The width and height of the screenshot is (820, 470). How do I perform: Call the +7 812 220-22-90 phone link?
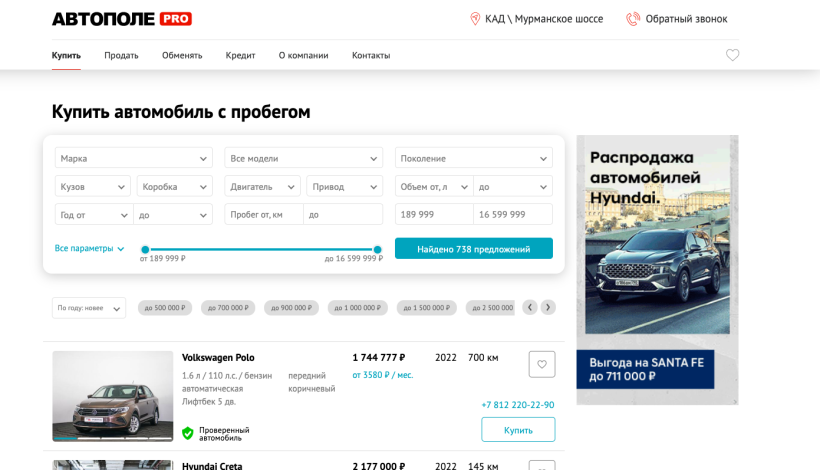pos(518,405)
